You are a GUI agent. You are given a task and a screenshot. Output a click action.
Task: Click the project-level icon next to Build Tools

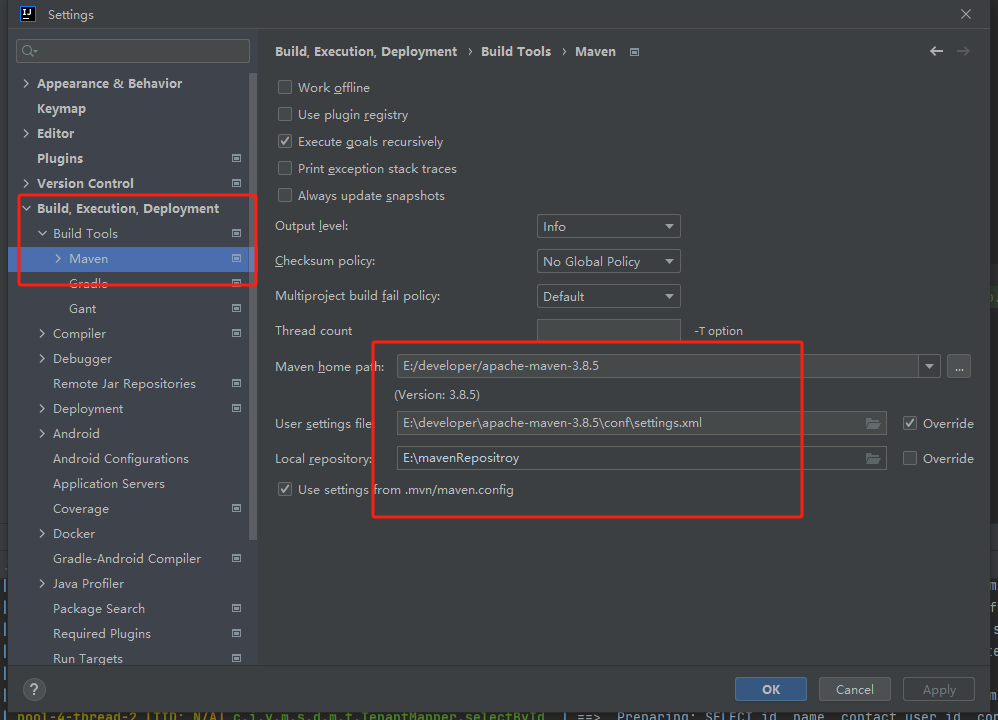click(x=236, y=234)
